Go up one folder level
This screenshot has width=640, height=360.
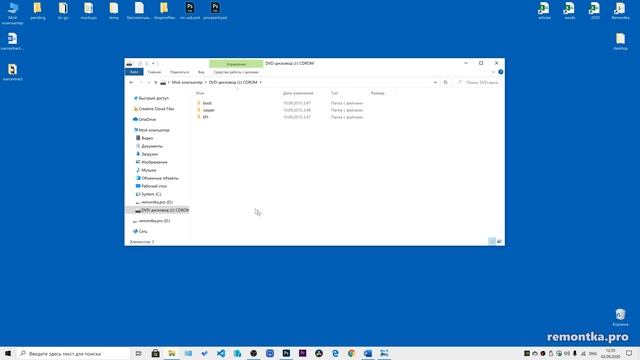coord(156,82)
